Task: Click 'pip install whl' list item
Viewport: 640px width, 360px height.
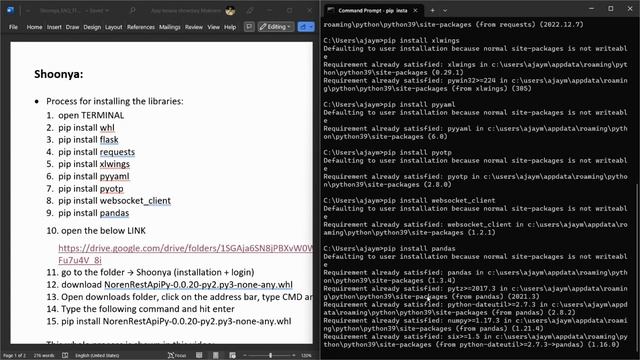Action: click(86, 128)
